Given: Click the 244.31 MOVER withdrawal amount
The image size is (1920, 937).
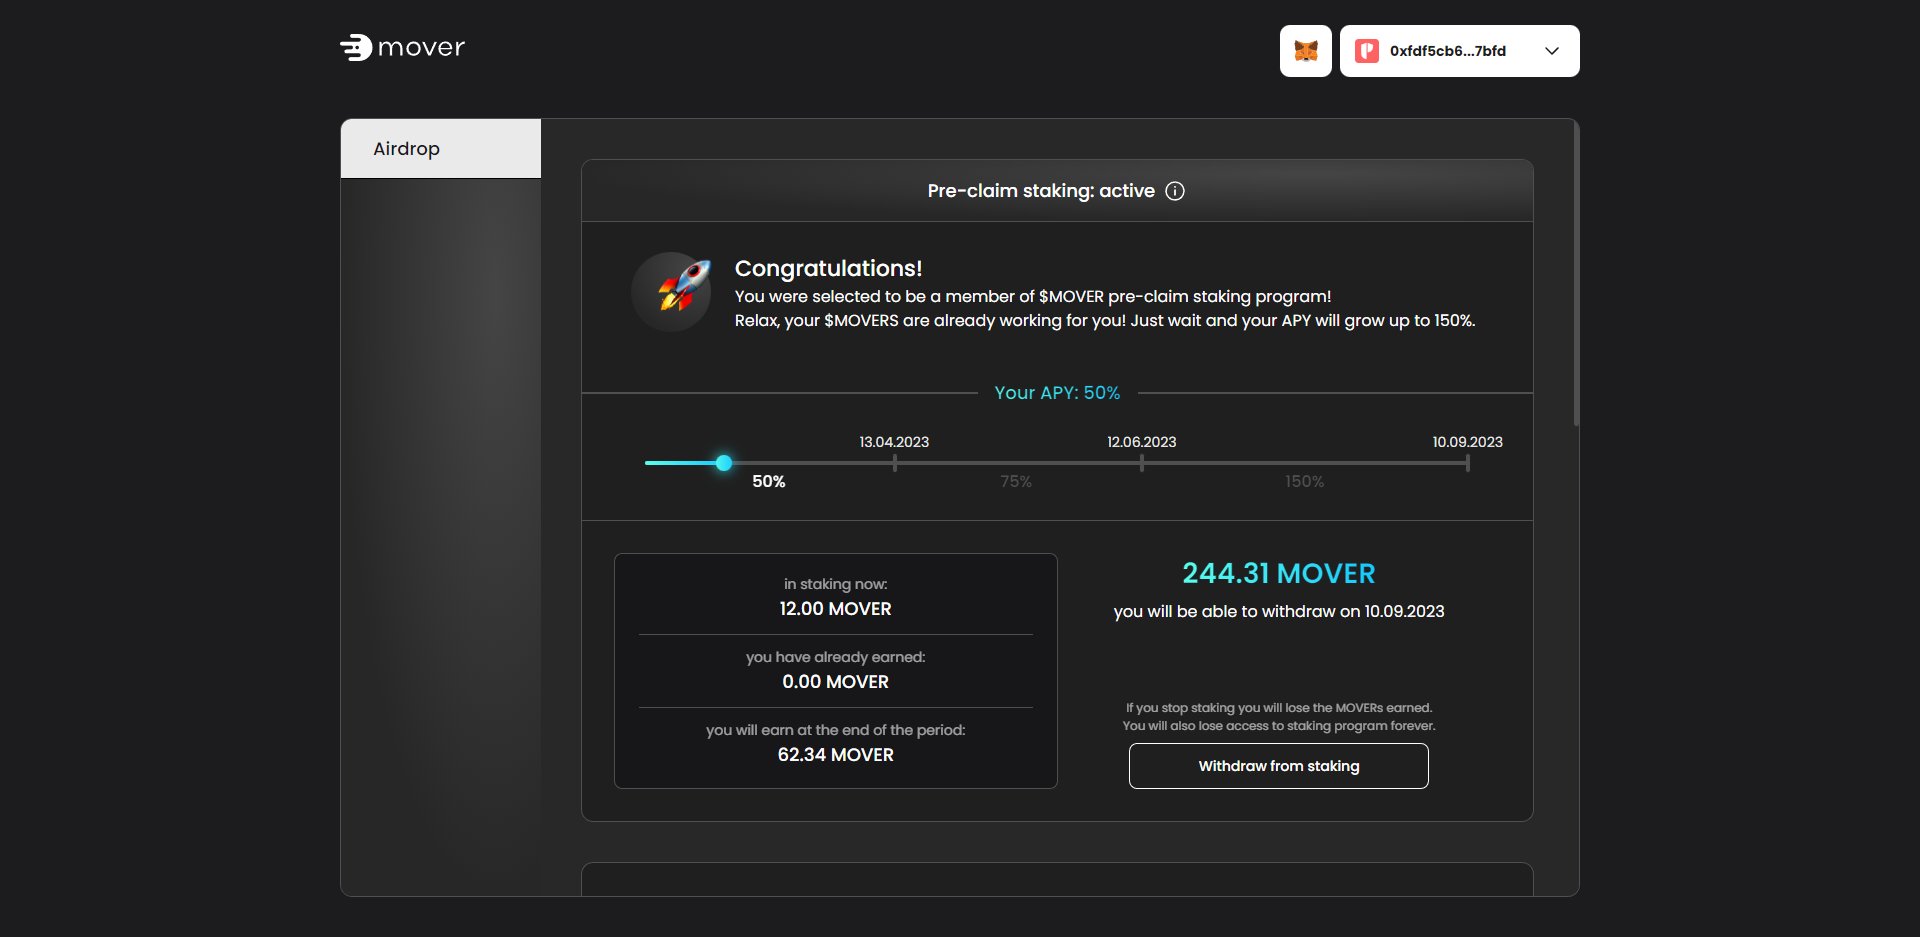Looking at the screenshot, I should point(1278,573).
